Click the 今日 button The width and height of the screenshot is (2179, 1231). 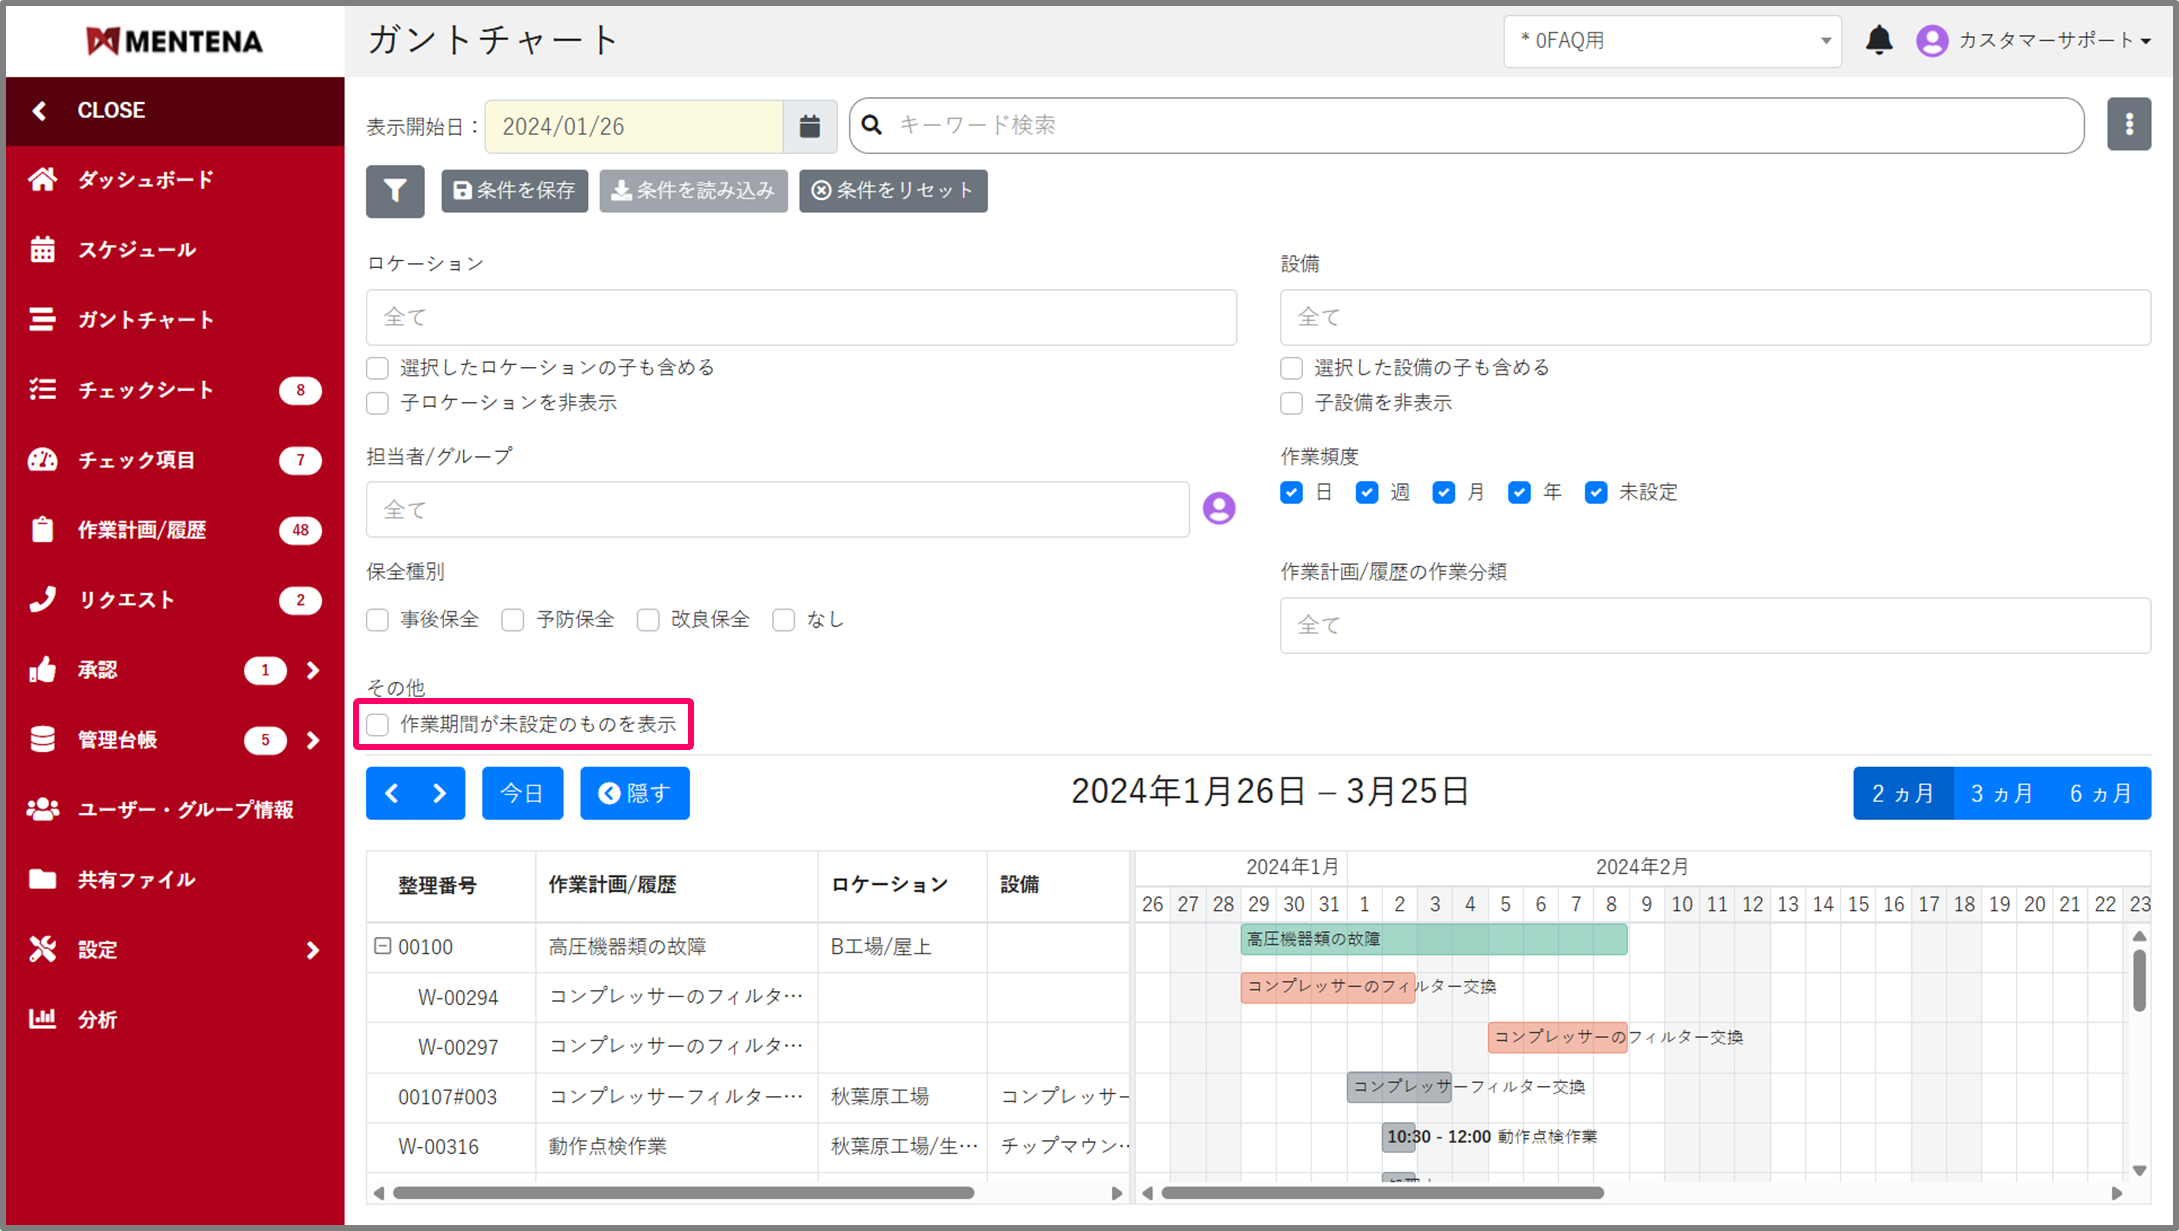pyautogui.click(x=522, y=793)
